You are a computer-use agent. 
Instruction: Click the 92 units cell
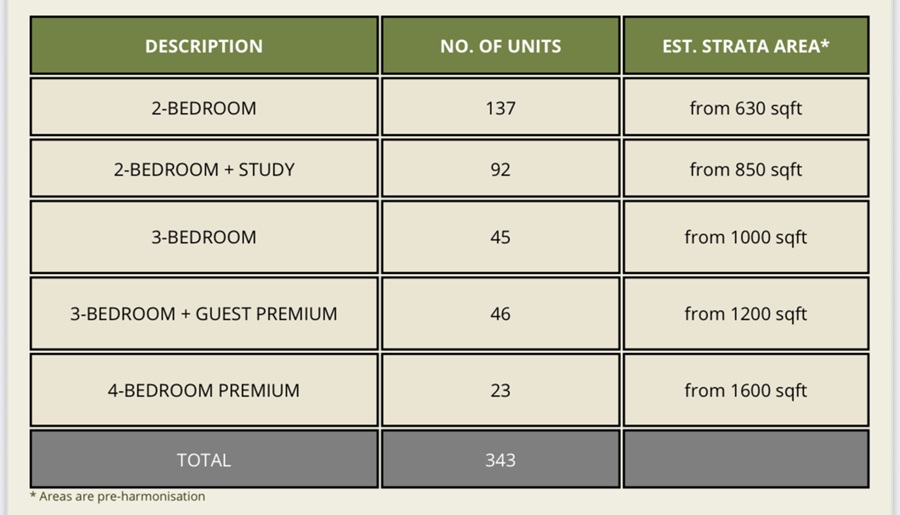point(500,170)
